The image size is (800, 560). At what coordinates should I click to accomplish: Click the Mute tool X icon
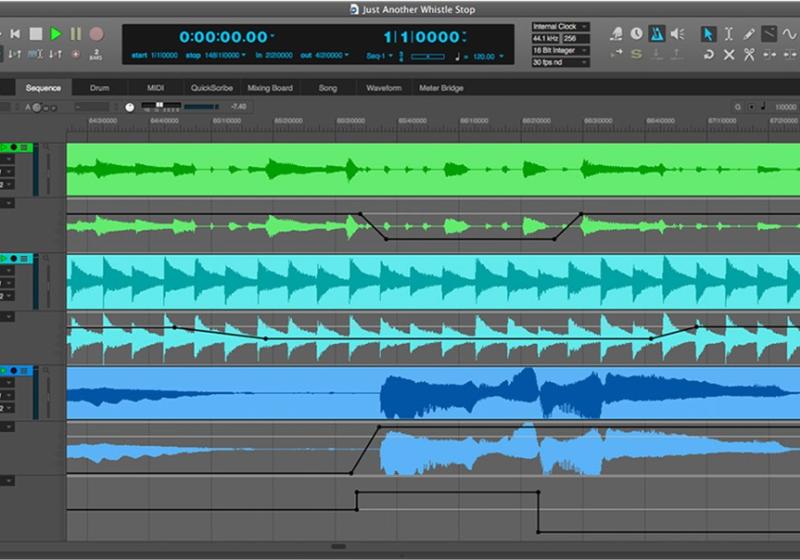729,54
